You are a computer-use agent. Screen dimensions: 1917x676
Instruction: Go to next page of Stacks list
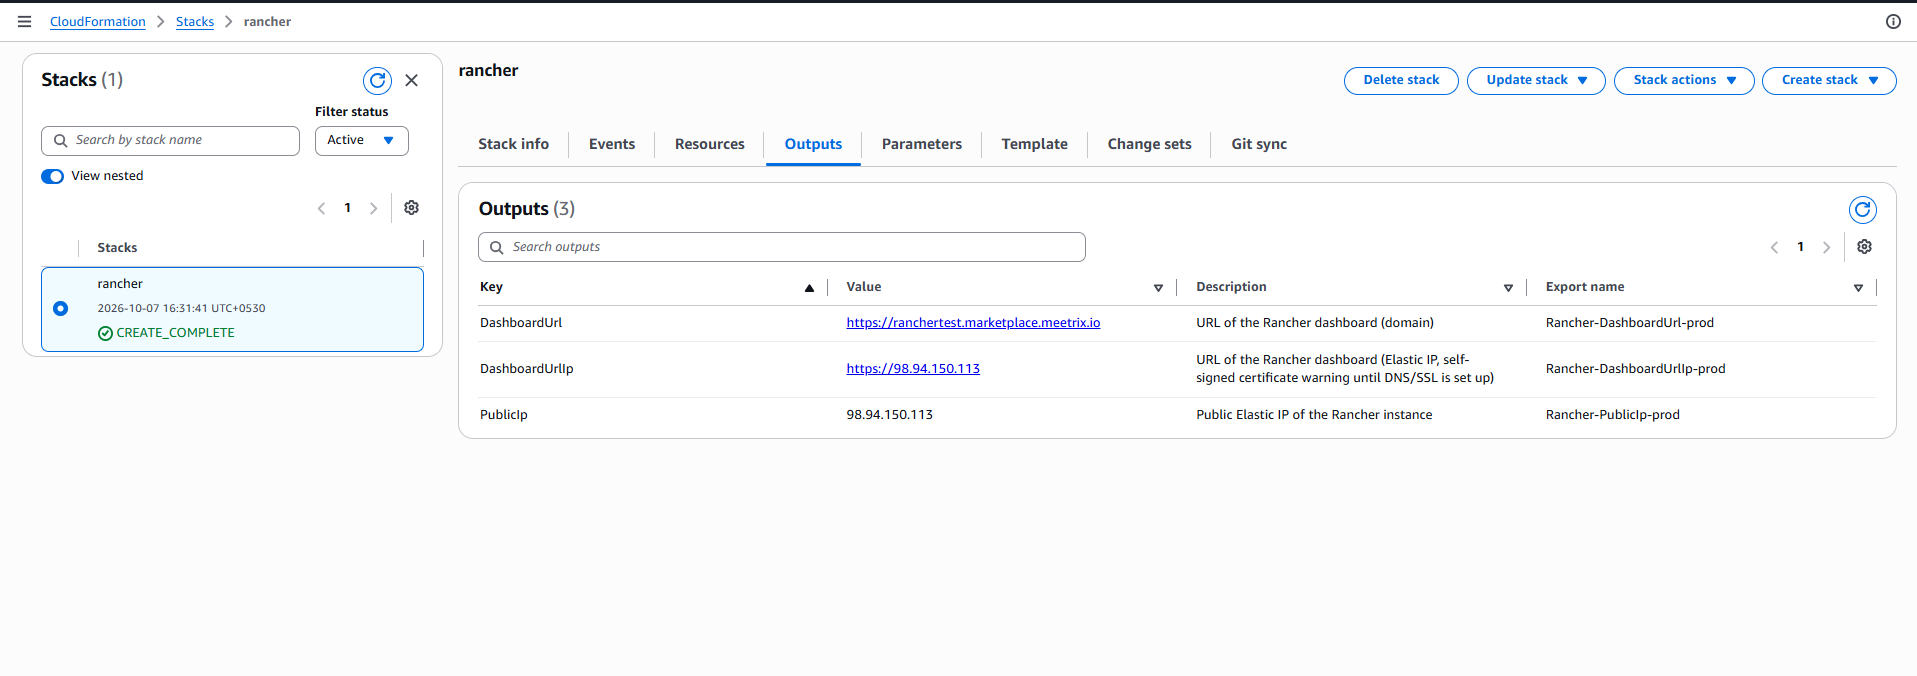373,208
